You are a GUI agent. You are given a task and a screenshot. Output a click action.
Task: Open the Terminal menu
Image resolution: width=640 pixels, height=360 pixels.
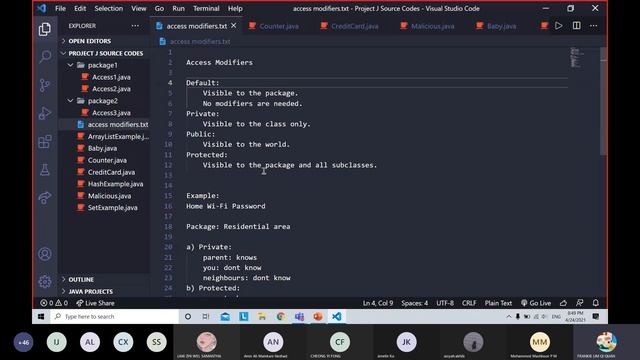(x=206, y=8)
